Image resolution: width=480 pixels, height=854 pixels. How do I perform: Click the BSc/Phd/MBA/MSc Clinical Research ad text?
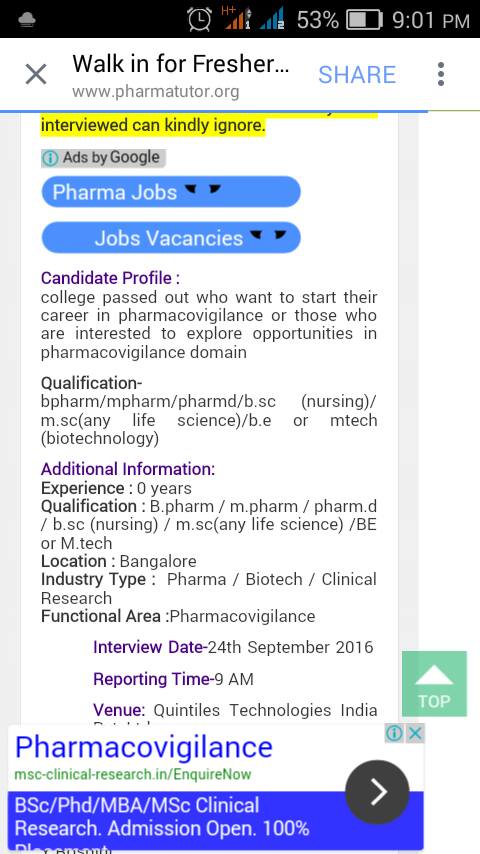(162, 819)
